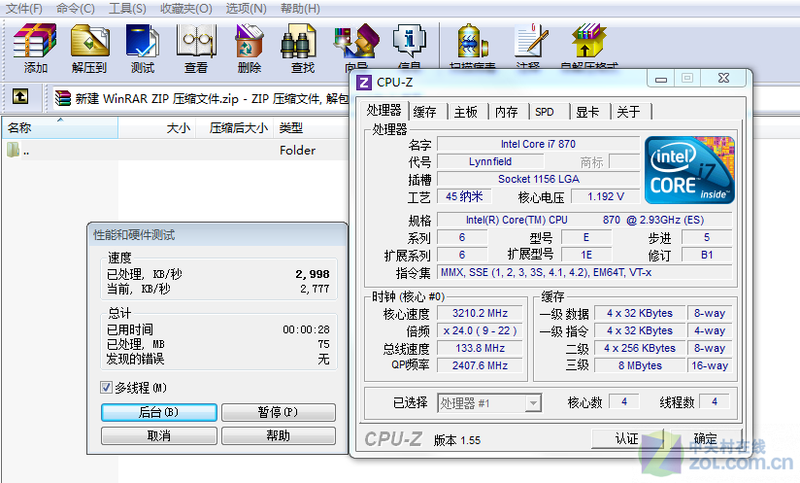800x483 pixels.
Task: Click the 认证 validate button in CPU-Z
Action: tap(628, 439)
